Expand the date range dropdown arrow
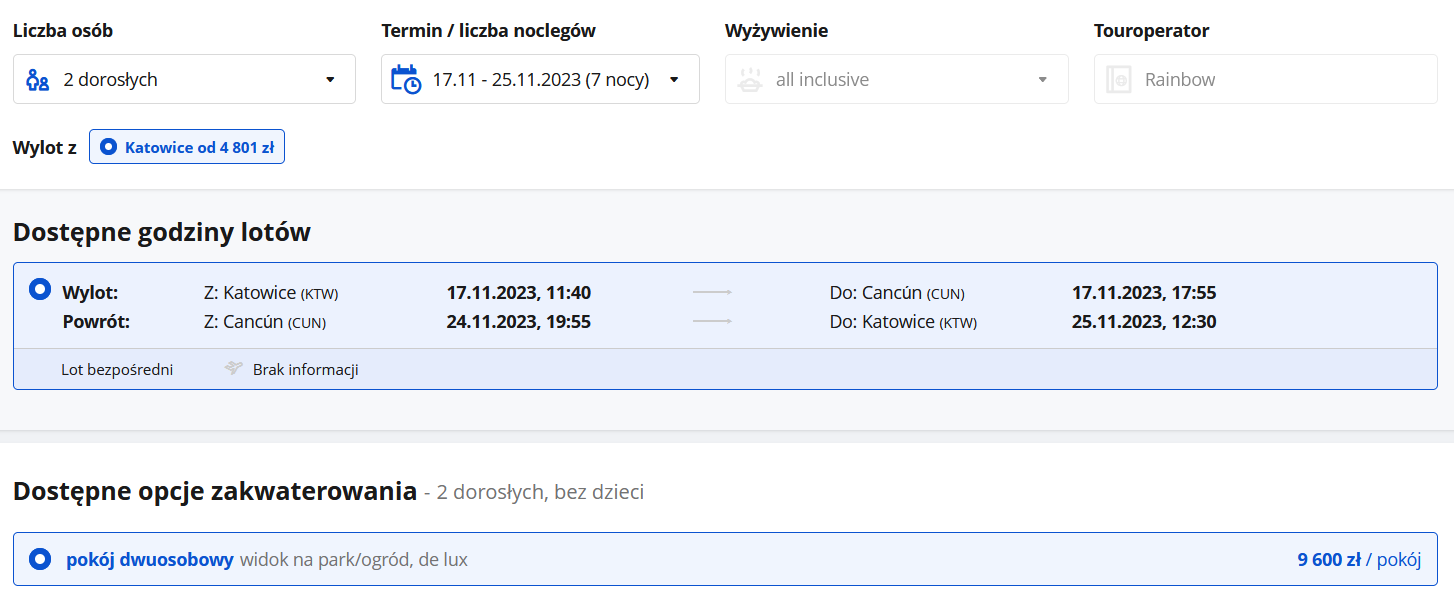Viewport: 1454px width, 610px height. [674, 80]
